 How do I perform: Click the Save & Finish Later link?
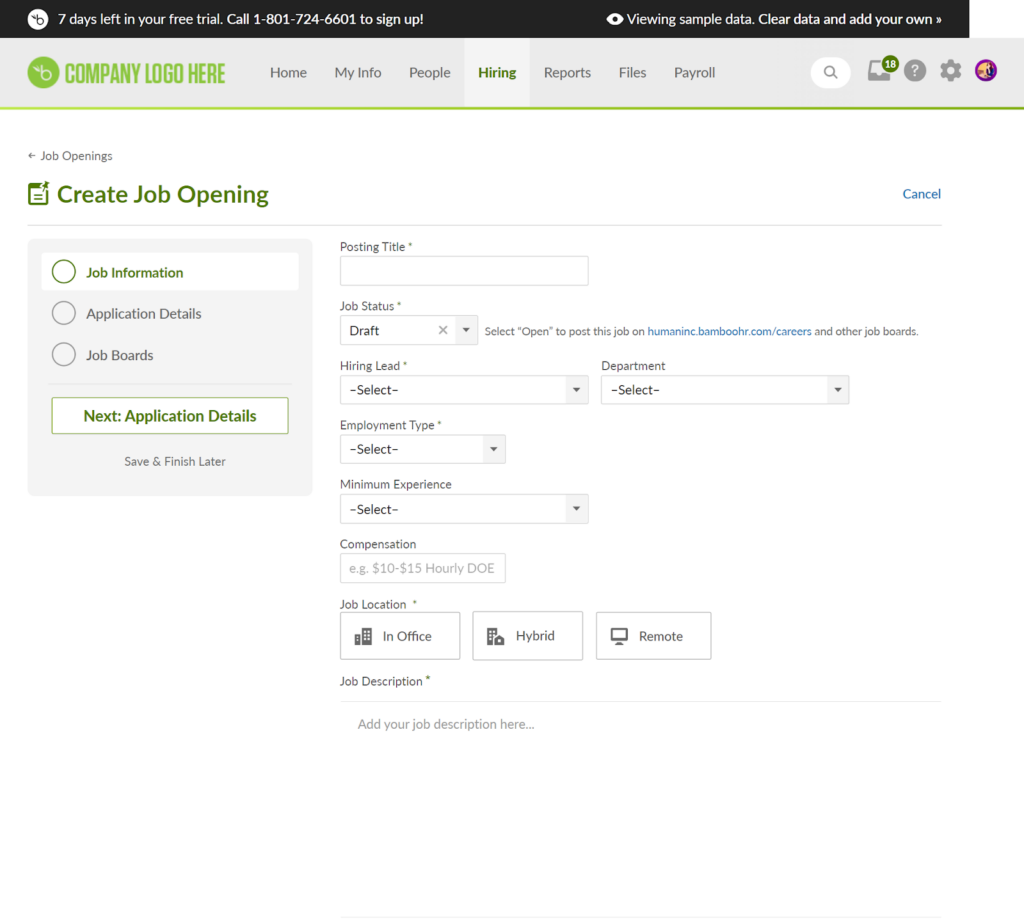[x=174, y=461]
